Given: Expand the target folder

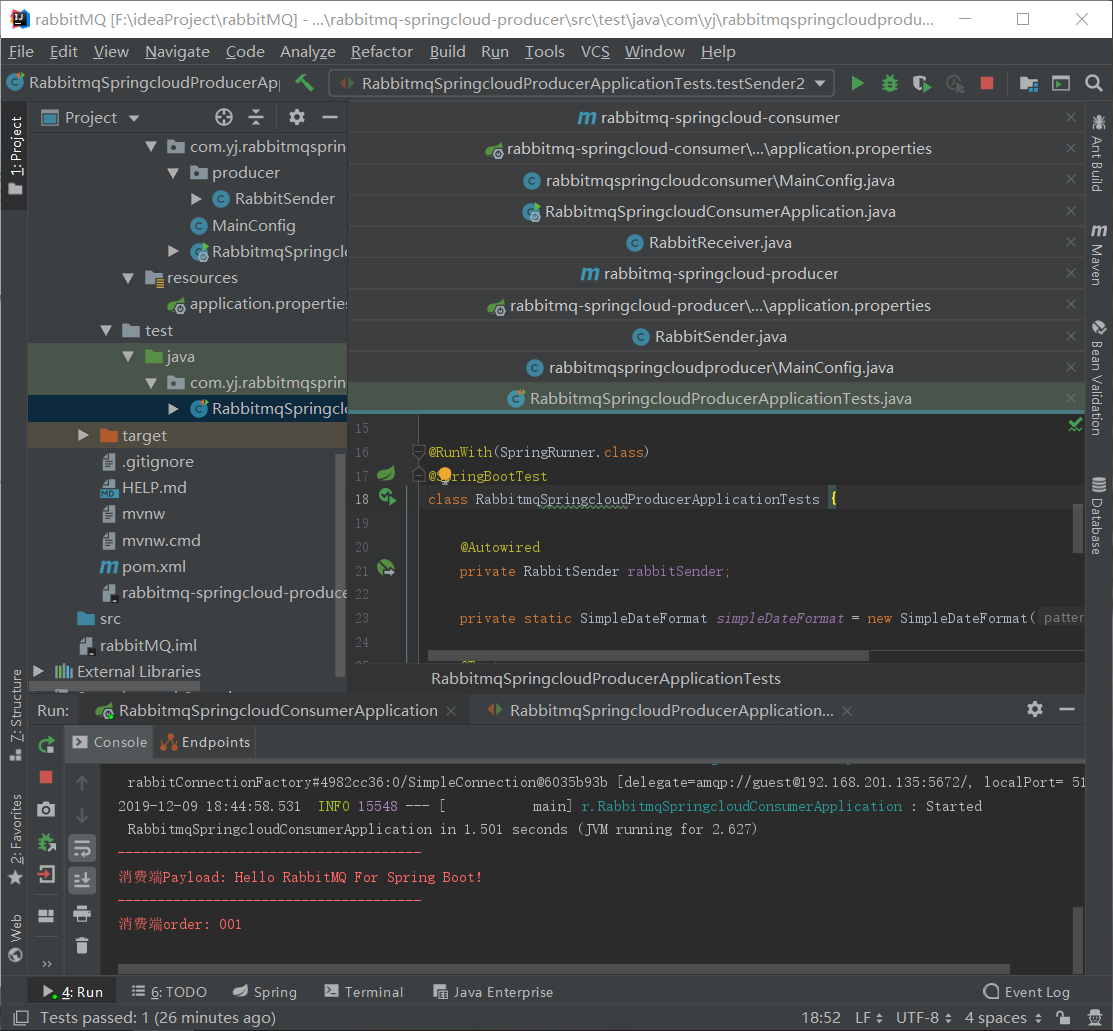Looking at the screenshot, I should 83,435.
